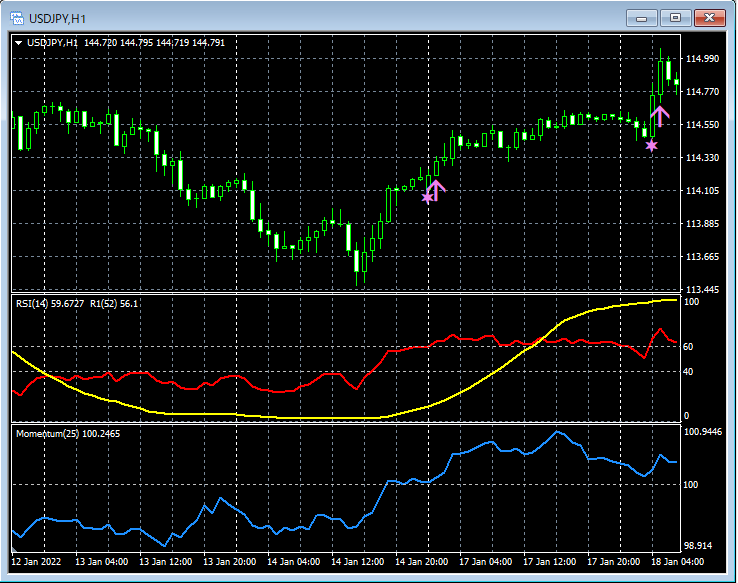The height and width of the screenshot is (583, 738).
Task: Click the 18 Jan 04:00 time label
Action: (677, 562)
